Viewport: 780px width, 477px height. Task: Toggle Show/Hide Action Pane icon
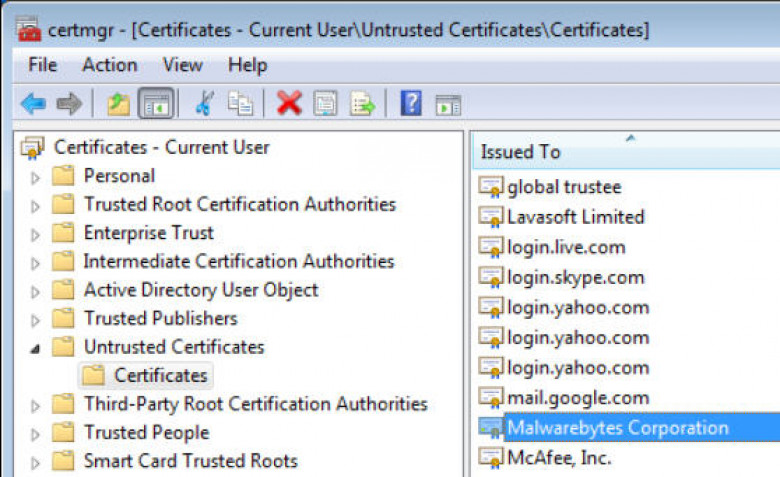[x=448, y=105]
